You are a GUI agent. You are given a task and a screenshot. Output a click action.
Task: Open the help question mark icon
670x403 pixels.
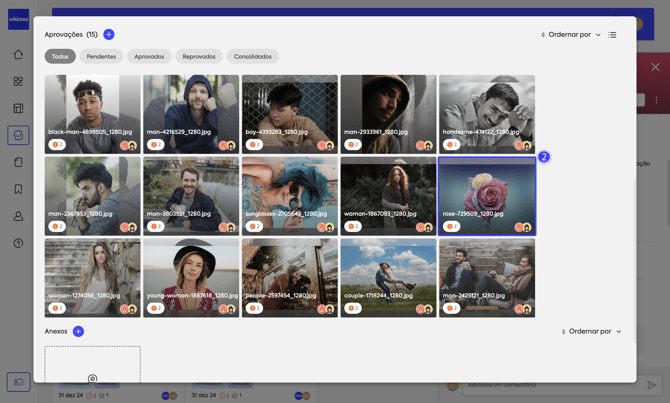[x=18, y=243]
